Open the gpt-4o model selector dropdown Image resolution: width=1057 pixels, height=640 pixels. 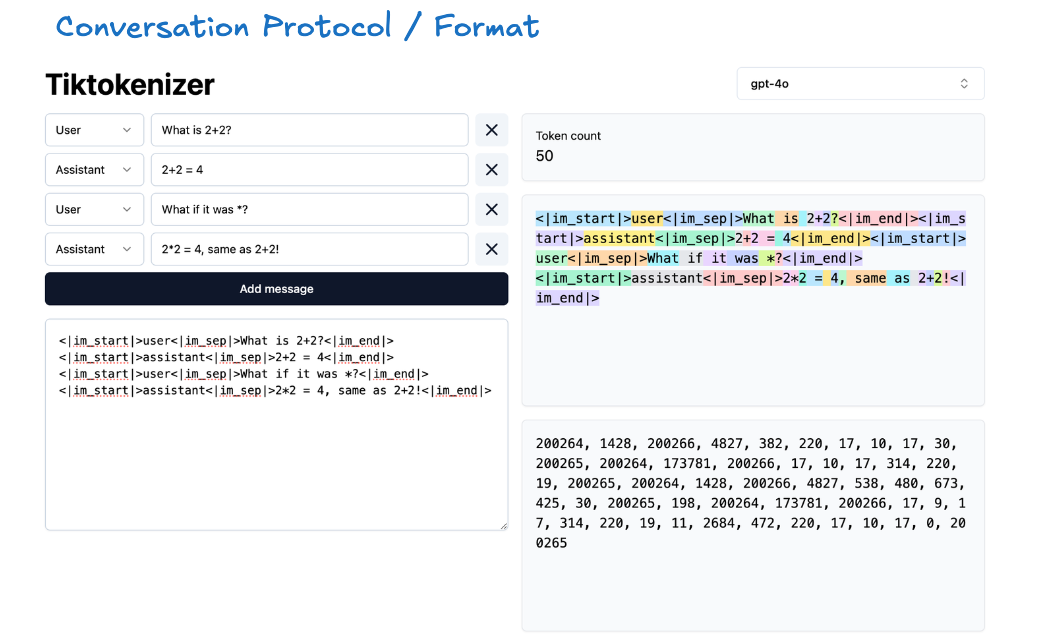[860, 84]
